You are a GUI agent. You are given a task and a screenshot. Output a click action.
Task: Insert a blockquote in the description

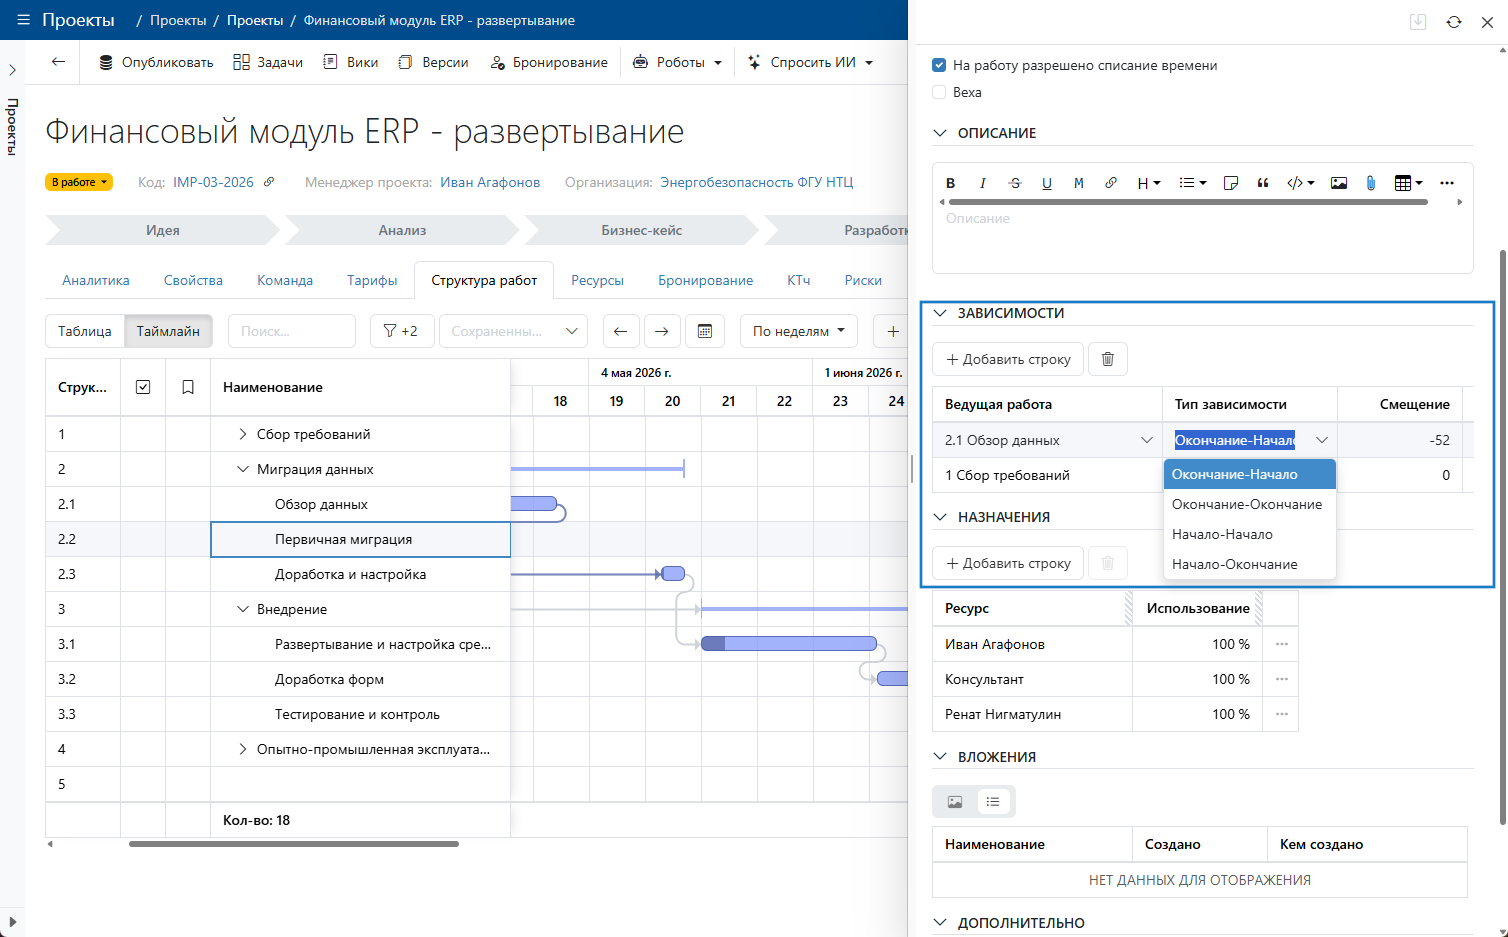[1263, 183]
